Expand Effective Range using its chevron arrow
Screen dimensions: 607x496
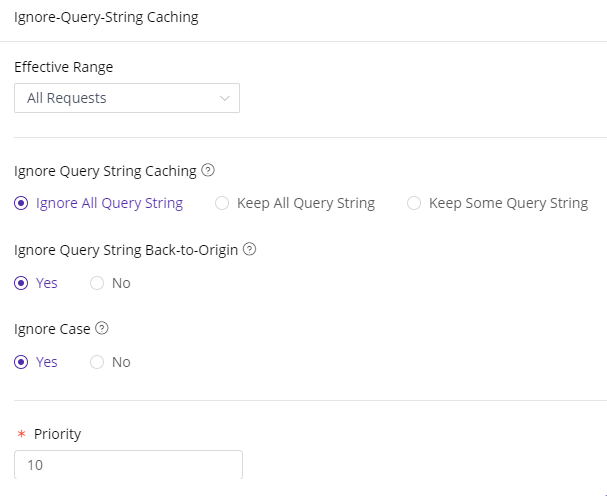tap(225, 98)
